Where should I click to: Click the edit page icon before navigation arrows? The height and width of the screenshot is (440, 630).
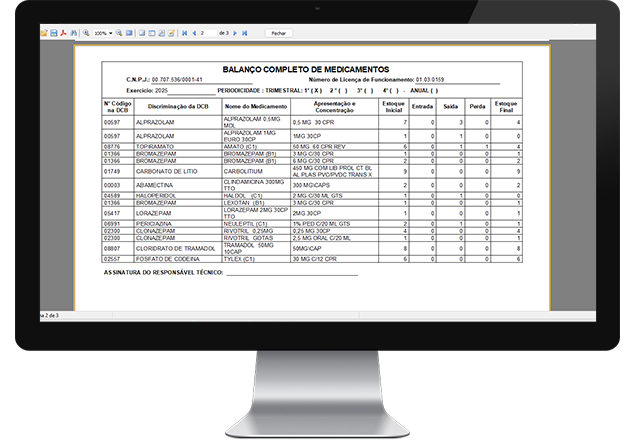(171, 33)
